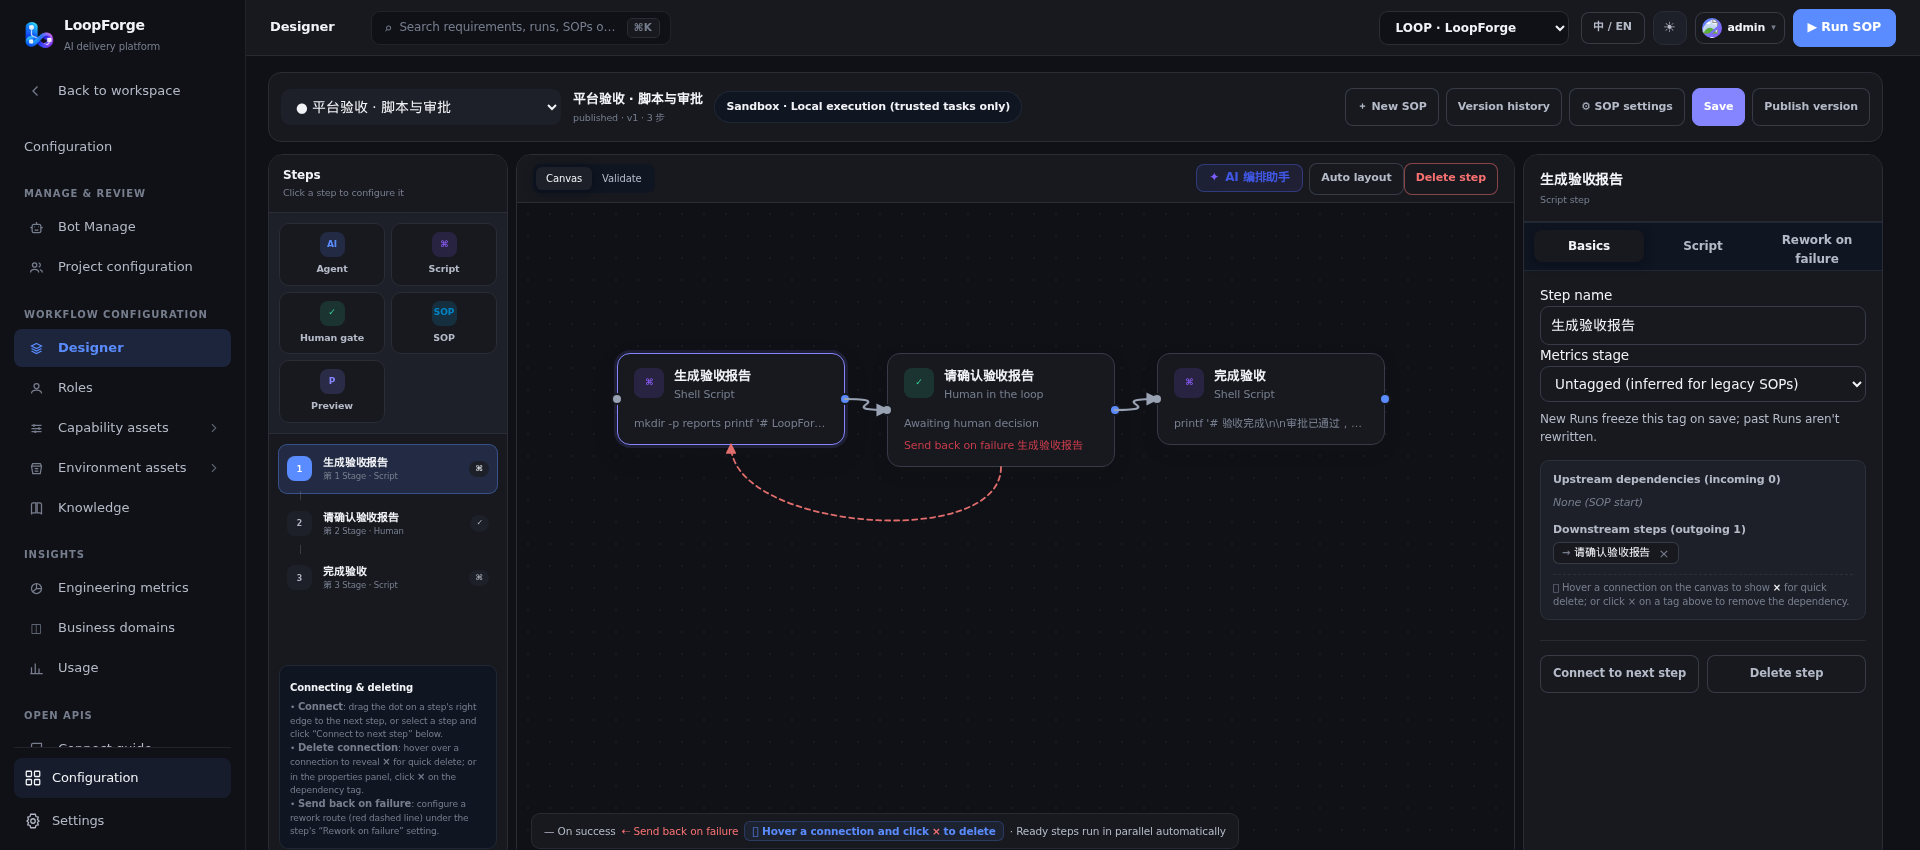1920x850 pixels.
Task: Open Version history
Action: 1503,107
